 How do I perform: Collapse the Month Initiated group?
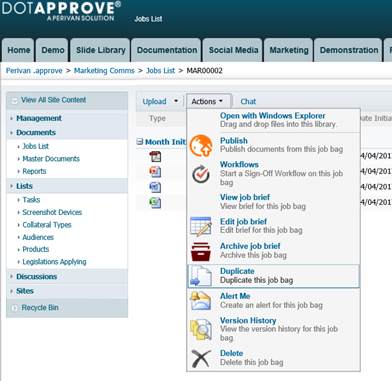(x=140, y=142)
